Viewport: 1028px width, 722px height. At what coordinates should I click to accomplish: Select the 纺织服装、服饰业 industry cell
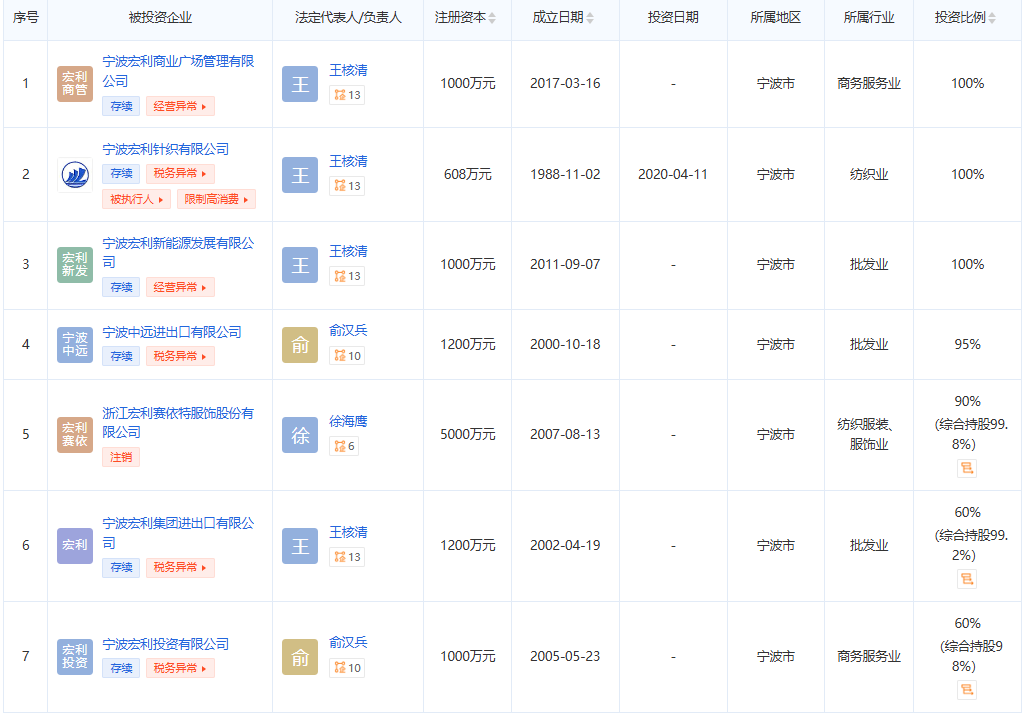(869, 434)
